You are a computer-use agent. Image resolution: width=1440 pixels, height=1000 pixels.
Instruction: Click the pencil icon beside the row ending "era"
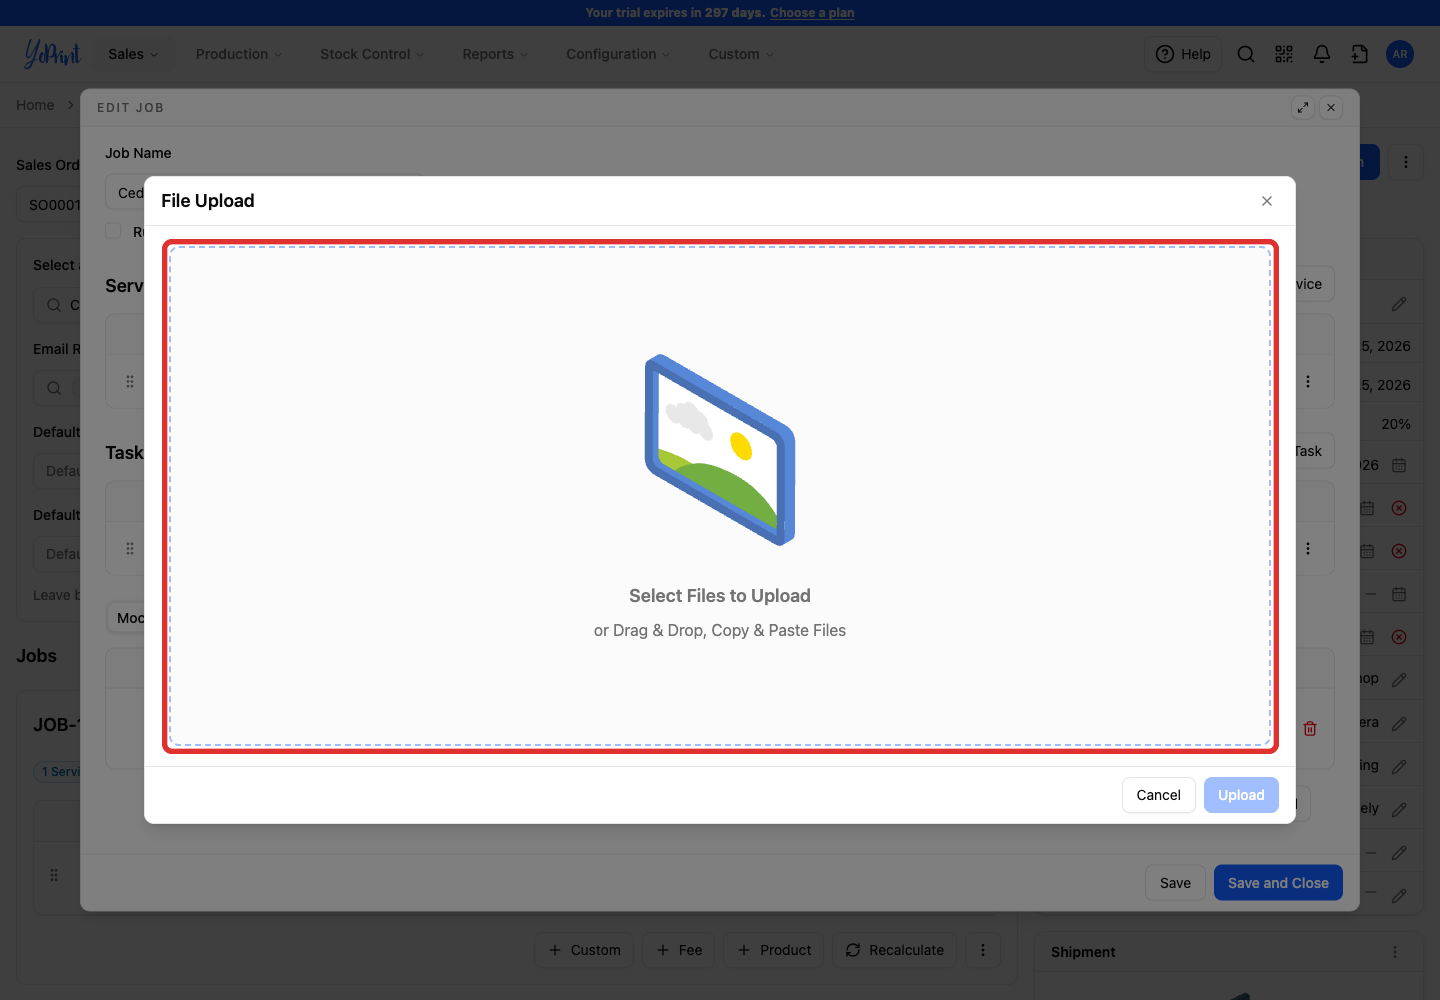coord(1399,723)
